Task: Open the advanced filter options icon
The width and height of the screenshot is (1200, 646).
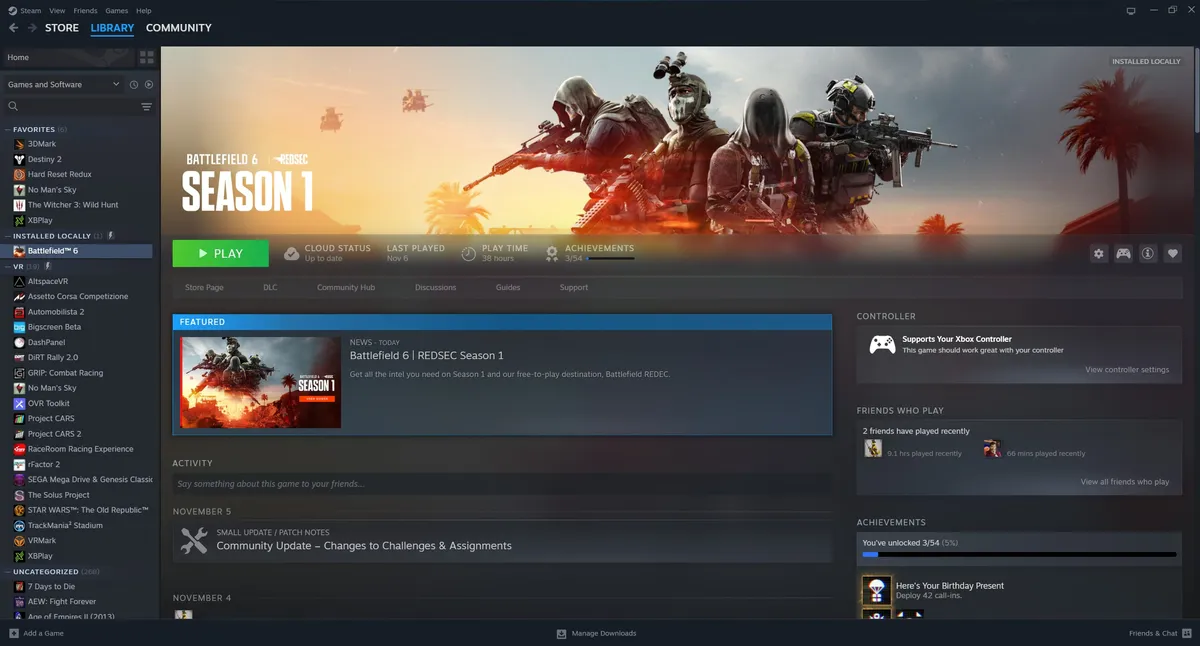Action: click(147, 106)
